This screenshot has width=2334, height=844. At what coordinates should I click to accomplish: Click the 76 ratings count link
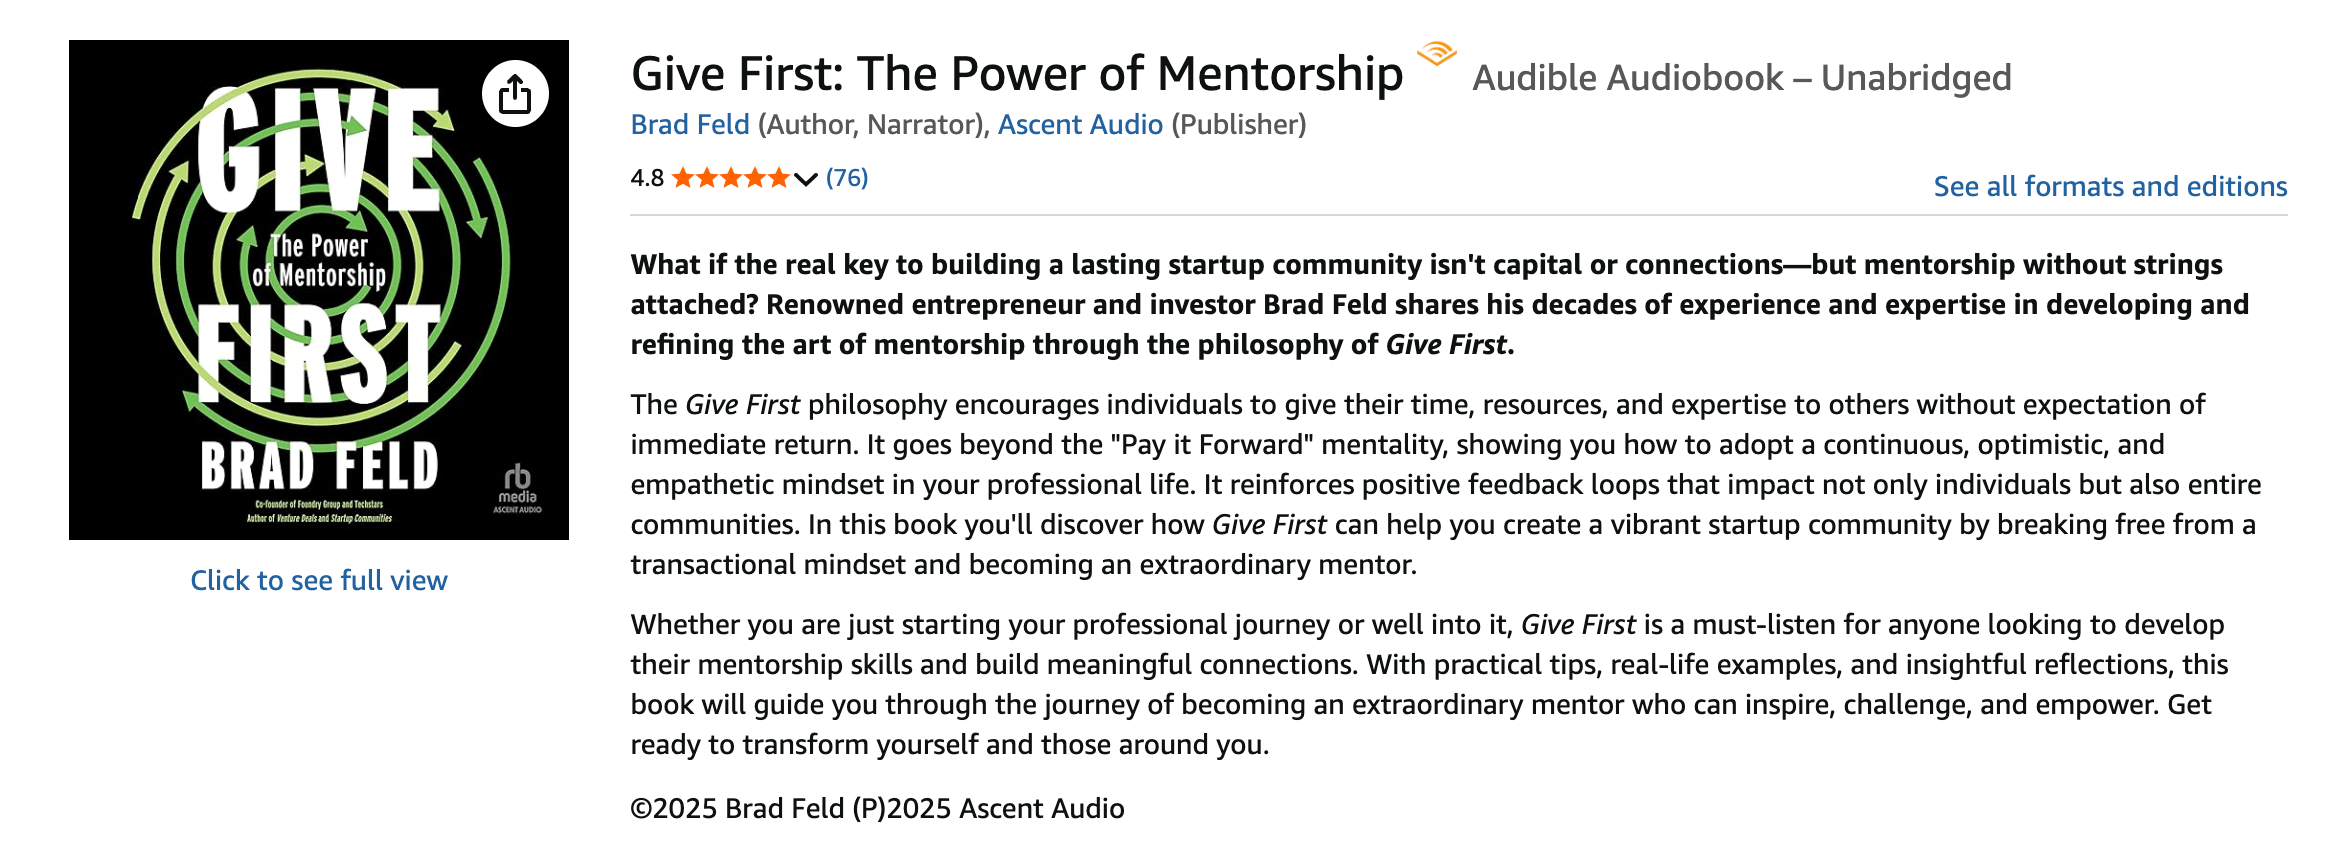(x=846, y=177)
